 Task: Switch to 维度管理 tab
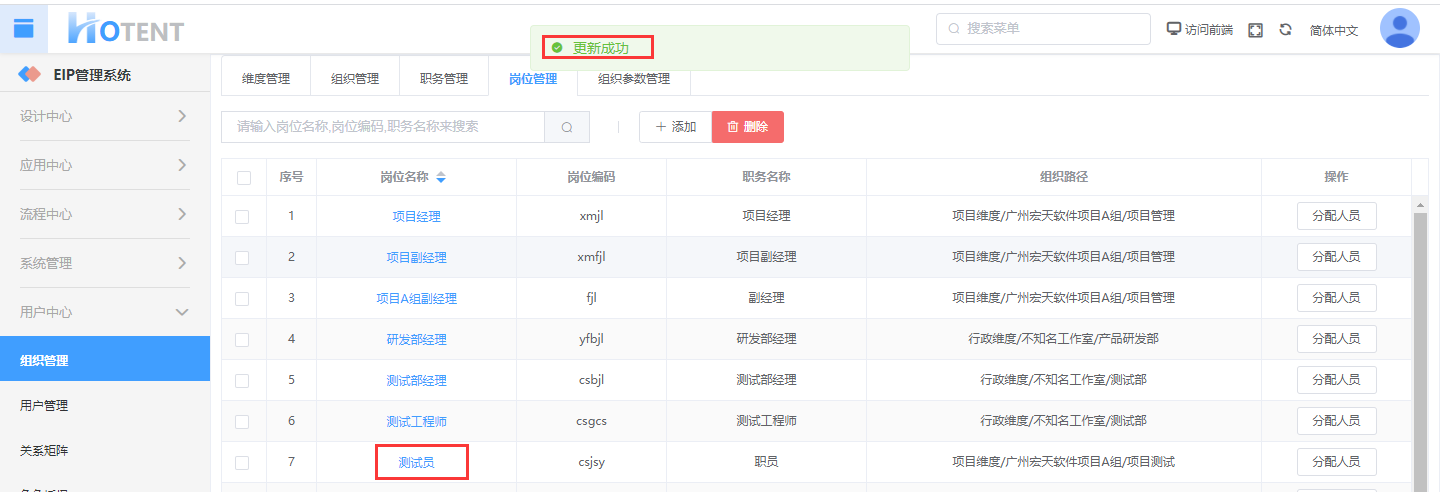click(x=266, y=78)
